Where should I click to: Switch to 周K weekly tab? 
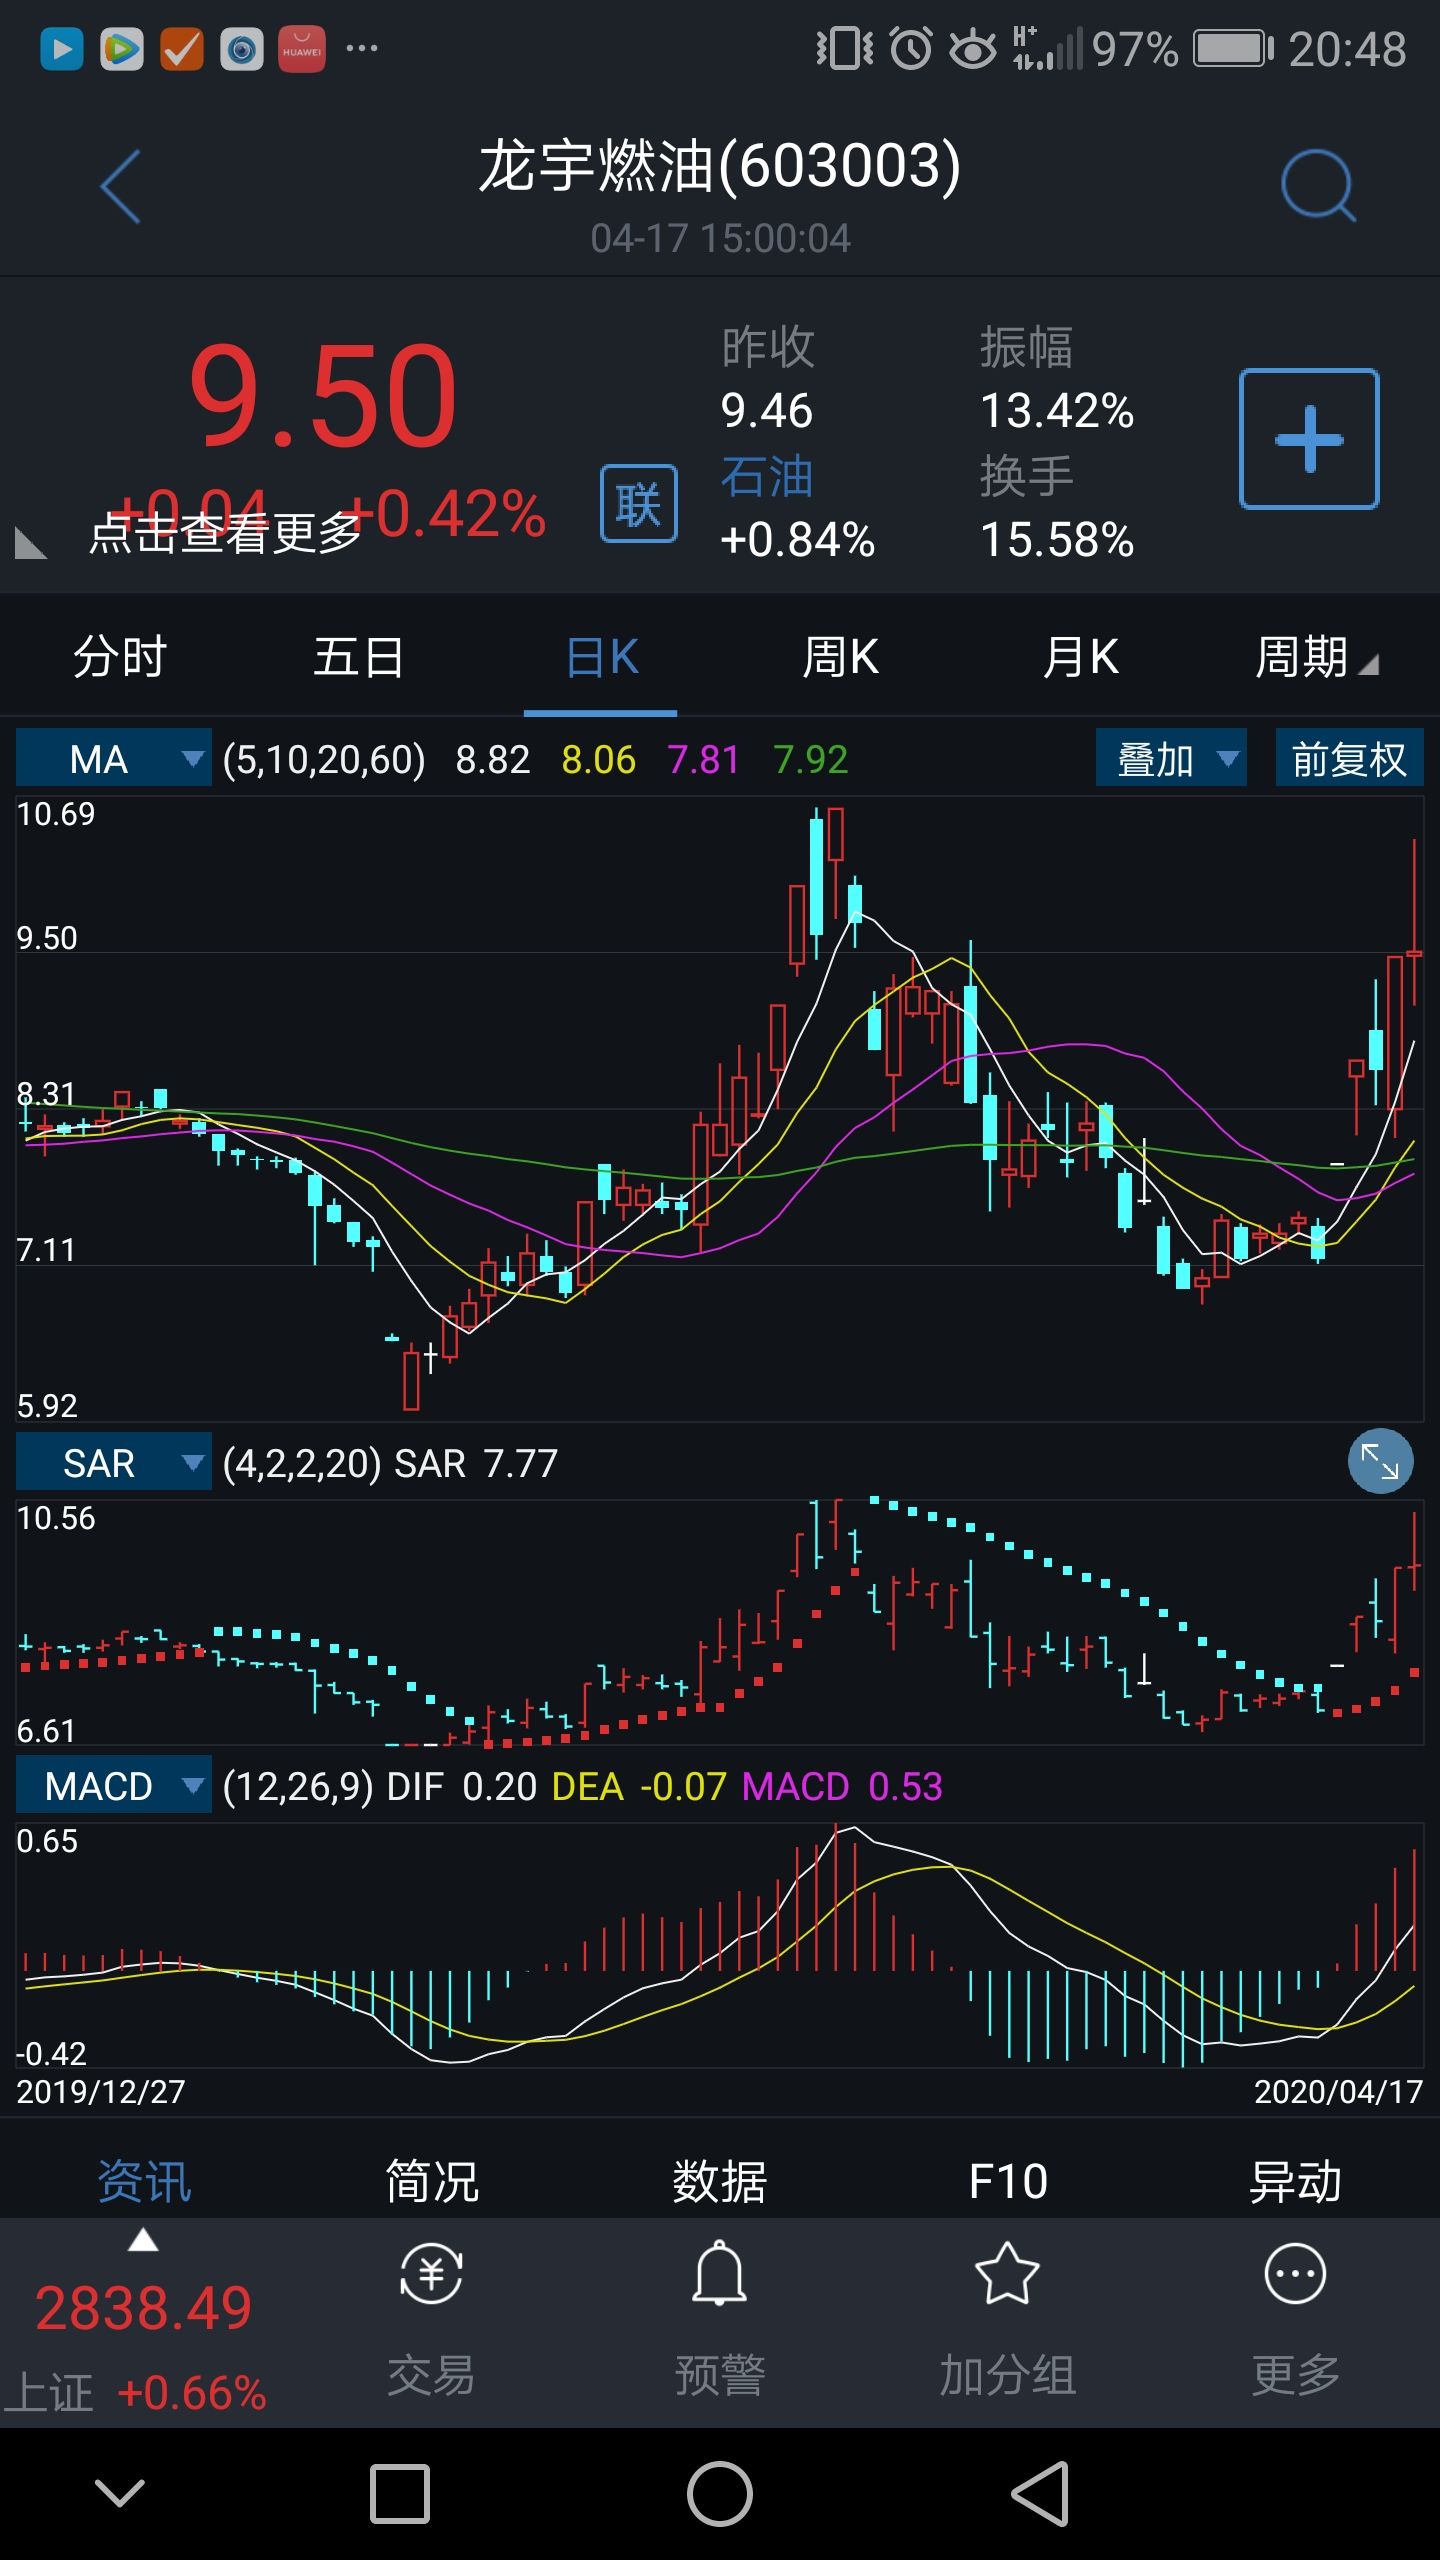pos(840,657)
